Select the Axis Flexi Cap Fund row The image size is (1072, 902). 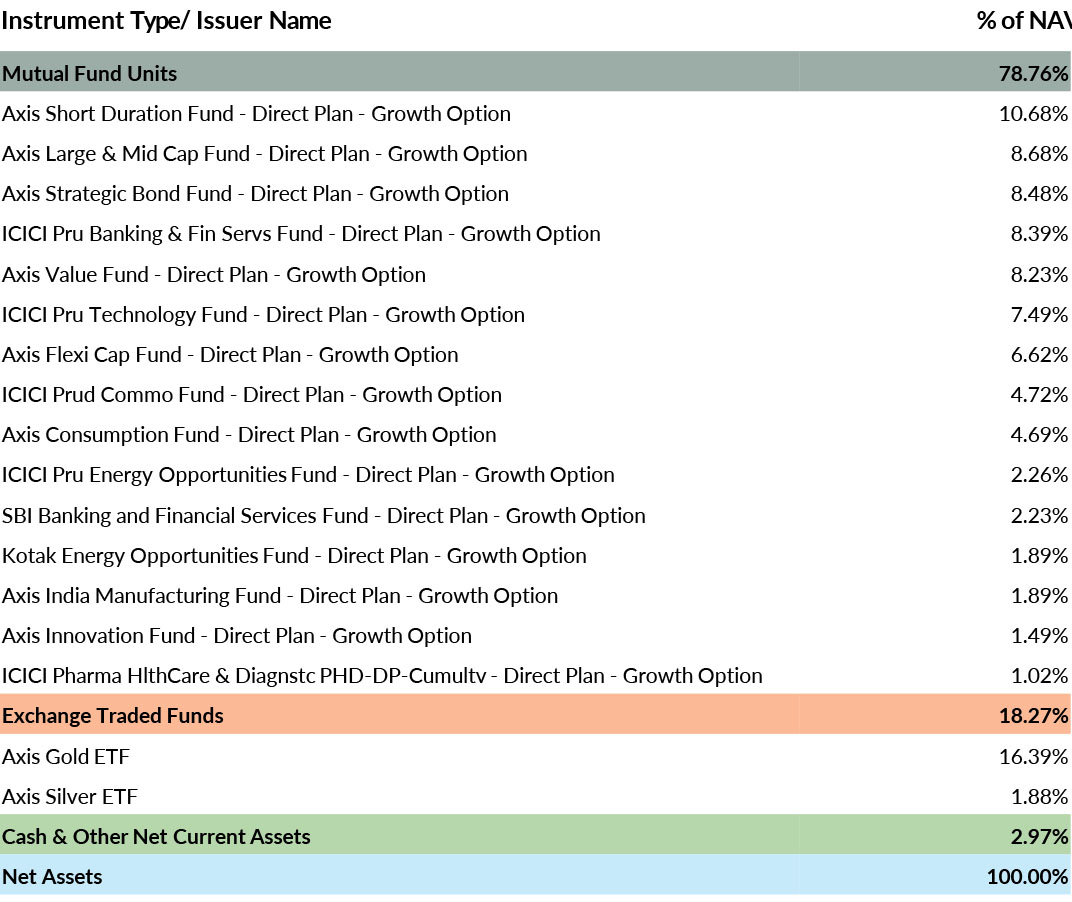coord(230,355)
